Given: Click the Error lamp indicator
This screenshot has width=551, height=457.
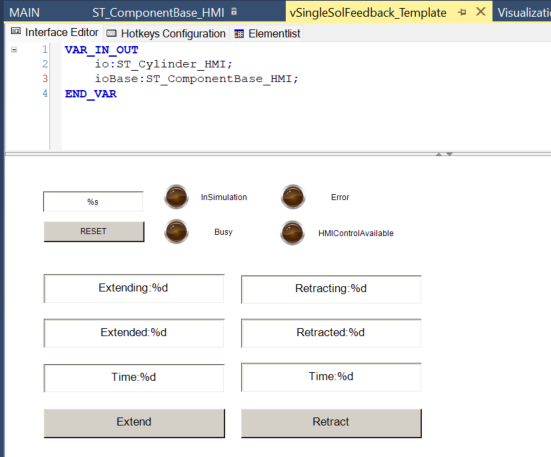Looking at the screenshot, I should (x=293, y=197).
